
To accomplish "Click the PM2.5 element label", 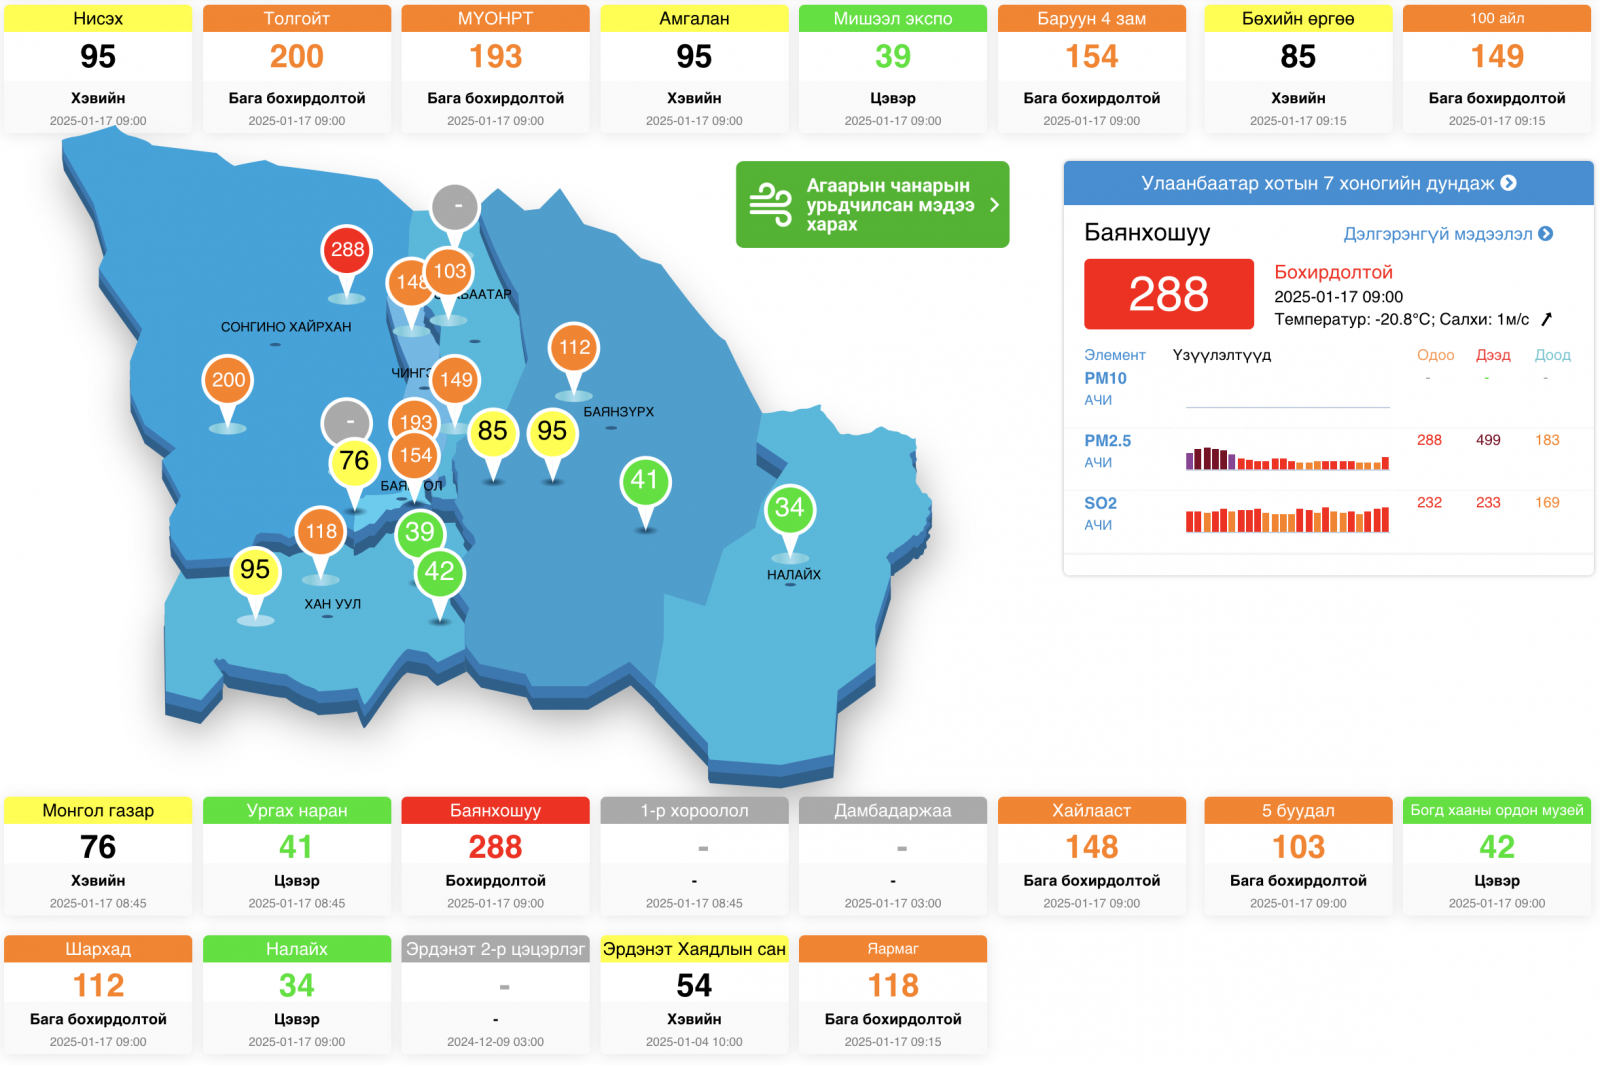I will pos(1107,441).
